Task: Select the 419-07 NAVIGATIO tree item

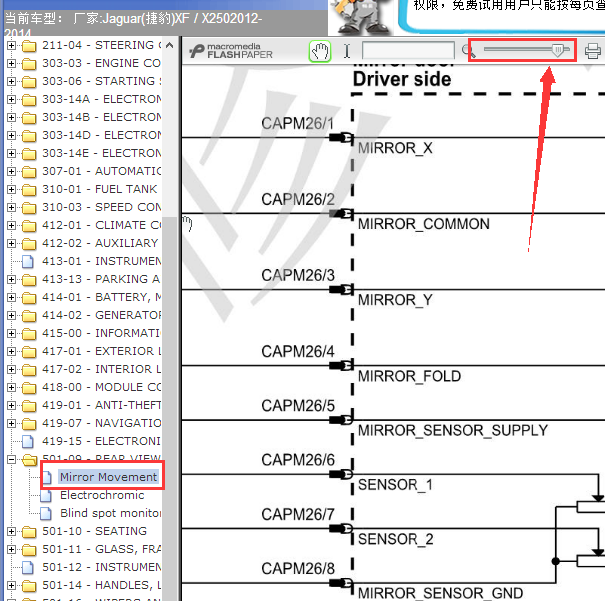Action: tap(101, 423)
